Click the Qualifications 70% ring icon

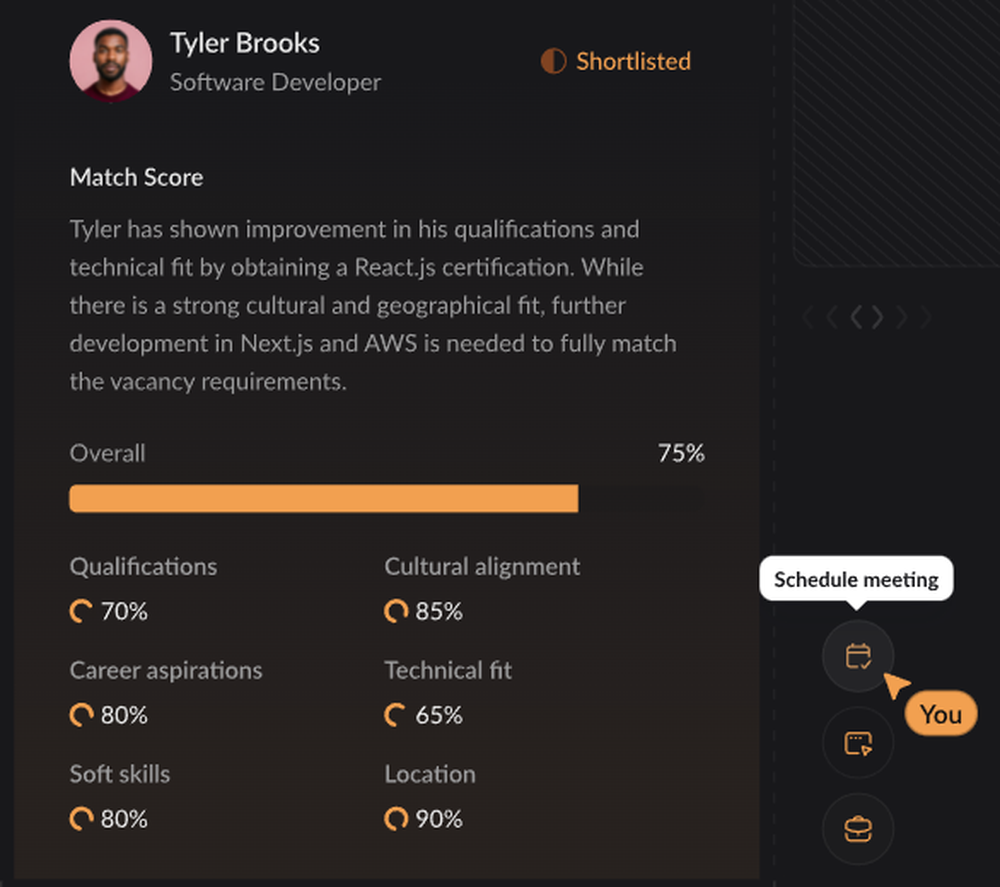tap(81, 611)
